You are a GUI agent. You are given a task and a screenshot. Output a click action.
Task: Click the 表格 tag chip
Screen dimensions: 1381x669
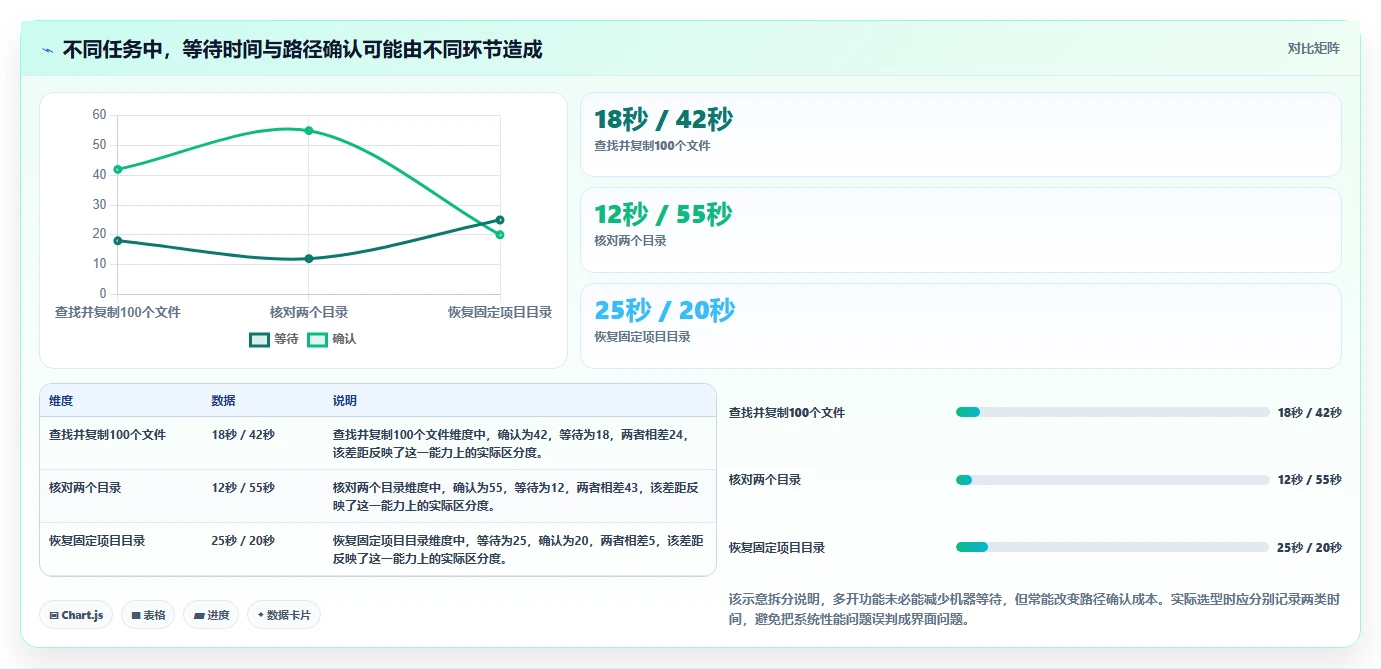tap(148, 615)
